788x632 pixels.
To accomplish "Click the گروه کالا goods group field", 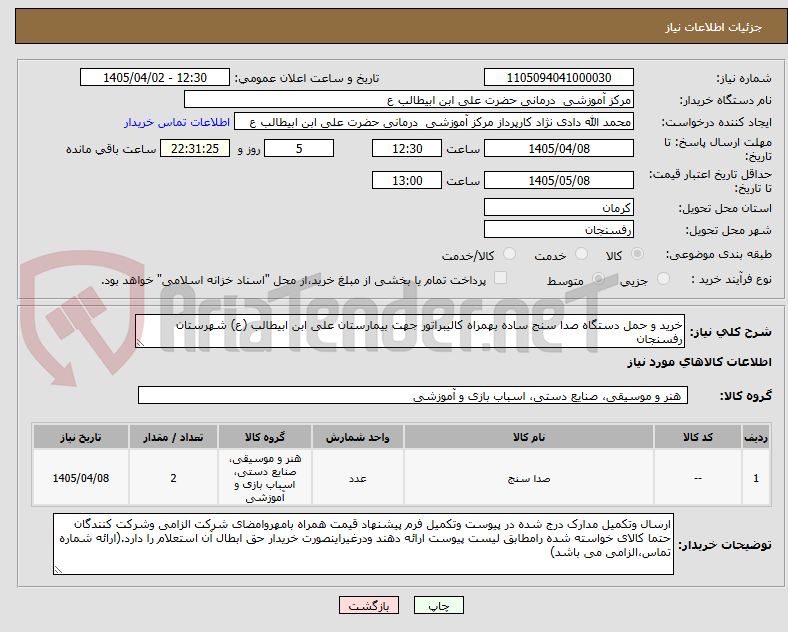I will [x=413, y=395].
